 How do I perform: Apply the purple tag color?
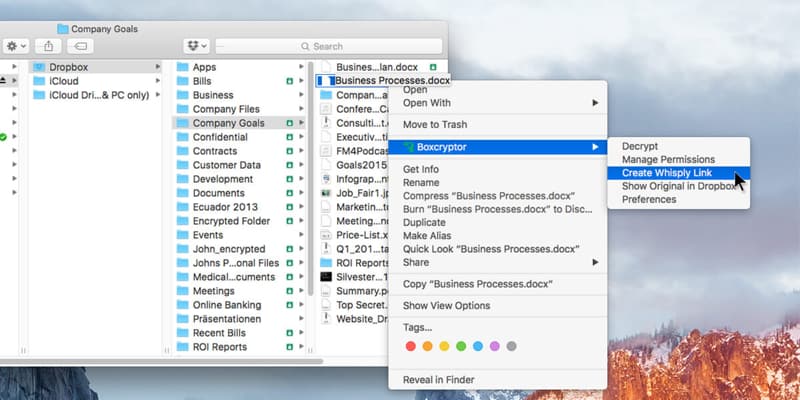coord(494,346)
